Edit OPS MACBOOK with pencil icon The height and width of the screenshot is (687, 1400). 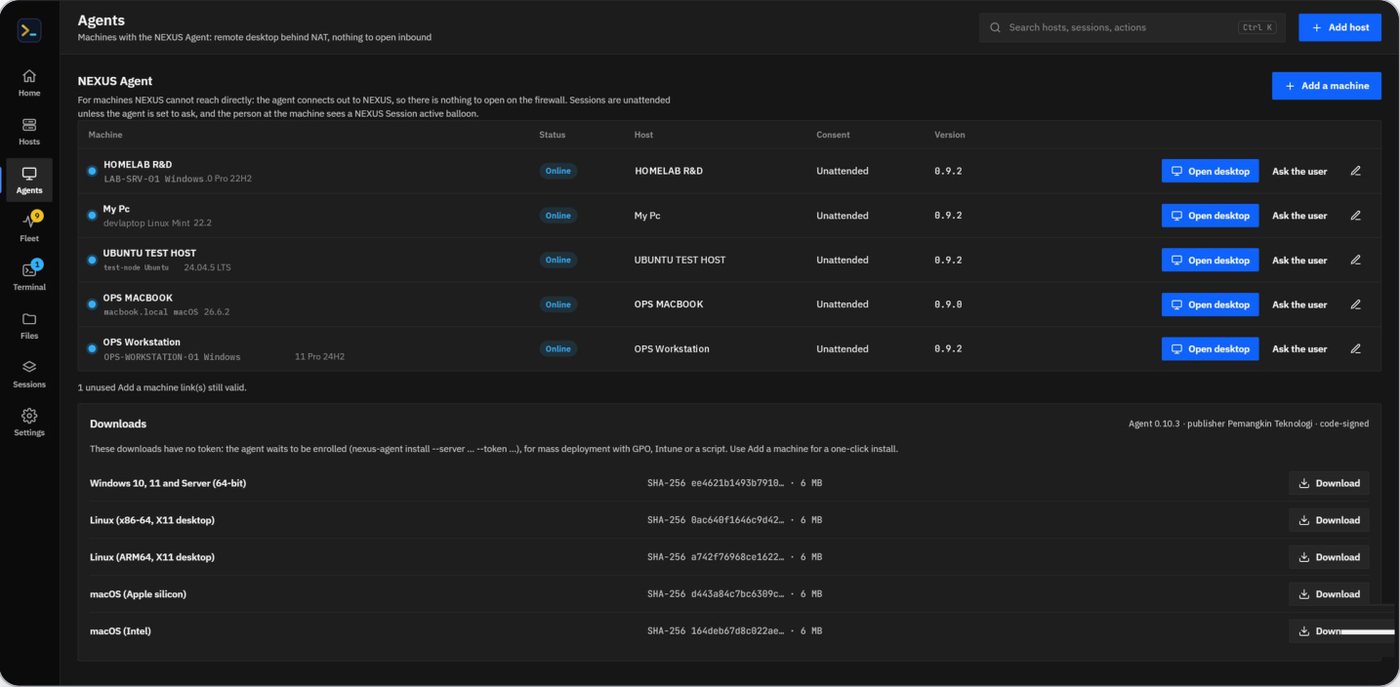tap(1356, 304)
